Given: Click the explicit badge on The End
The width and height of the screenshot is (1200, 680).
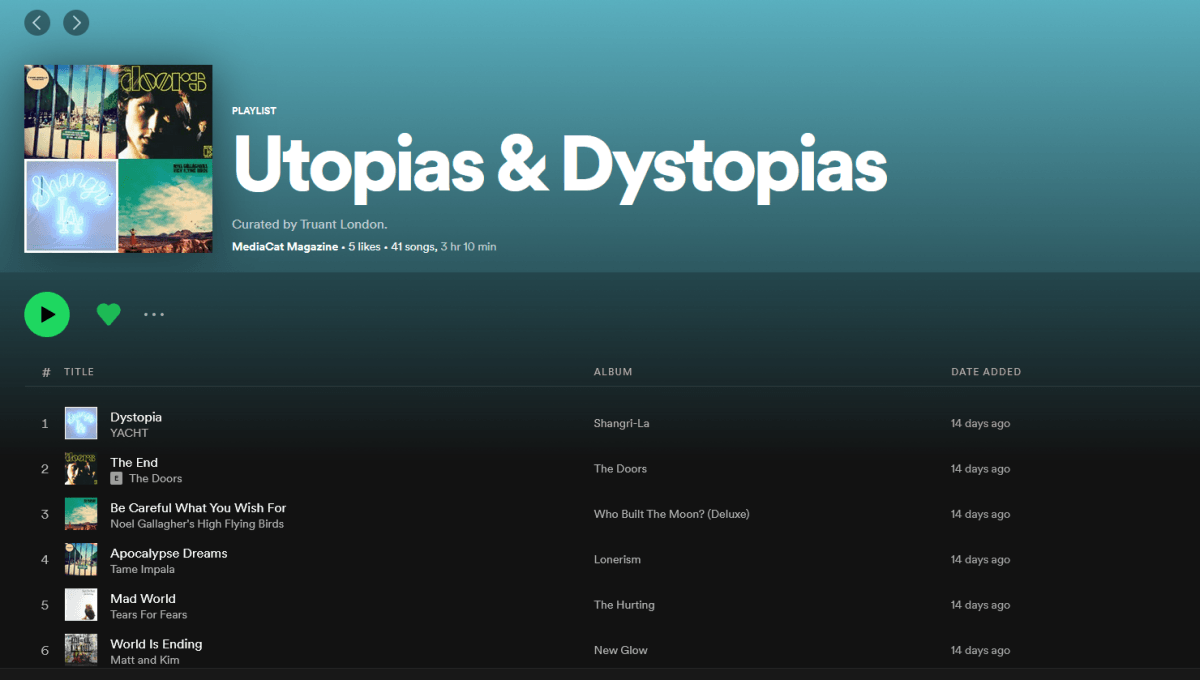Looking at the screenshot, I should pos(116,479).
